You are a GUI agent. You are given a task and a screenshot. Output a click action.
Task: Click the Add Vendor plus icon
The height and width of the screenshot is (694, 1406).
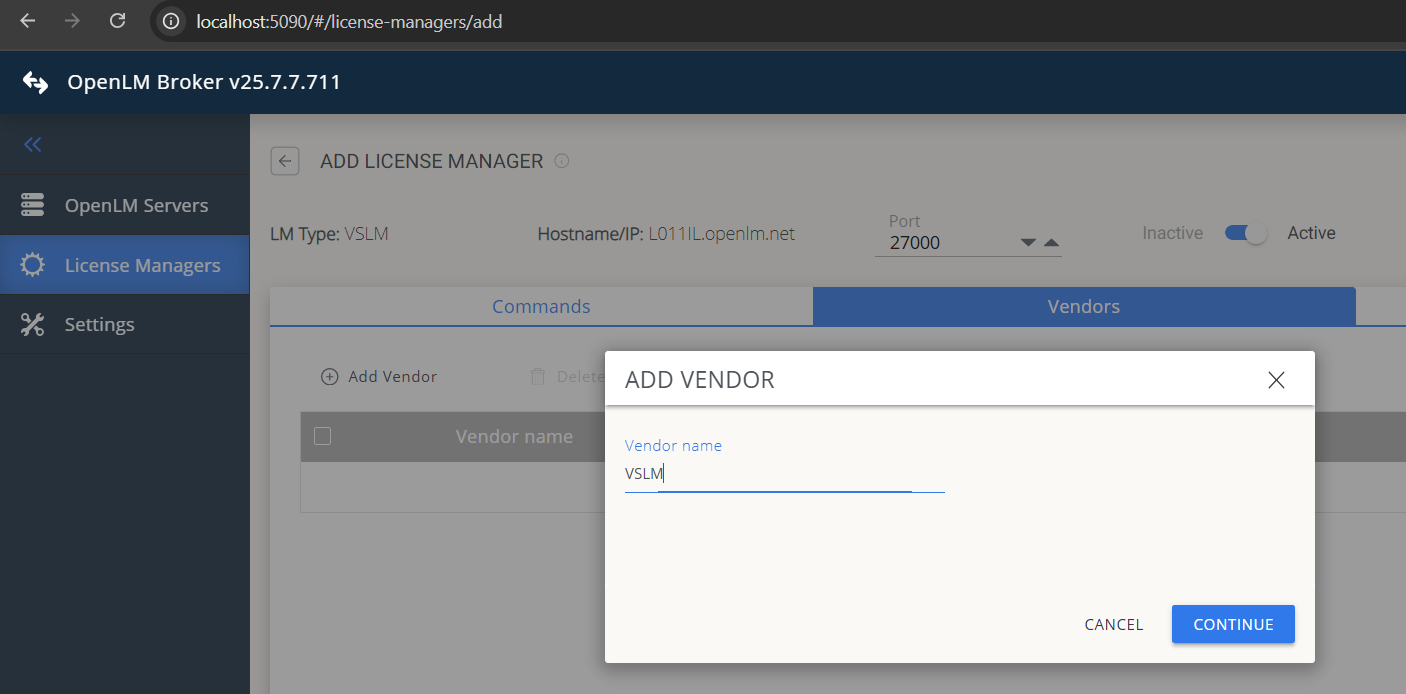329,376
